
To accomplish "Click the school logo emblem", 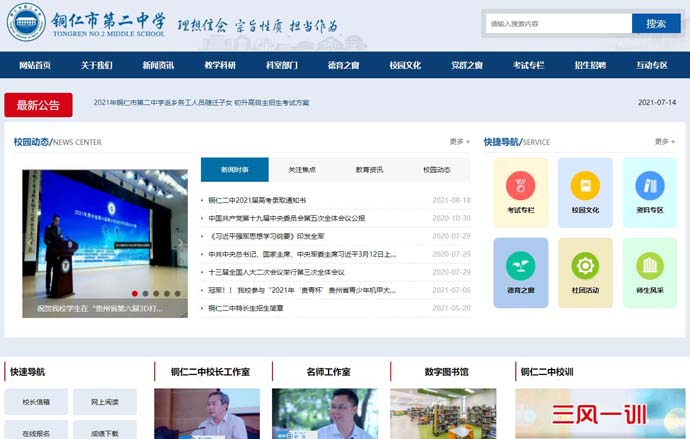I will [26, 22].
